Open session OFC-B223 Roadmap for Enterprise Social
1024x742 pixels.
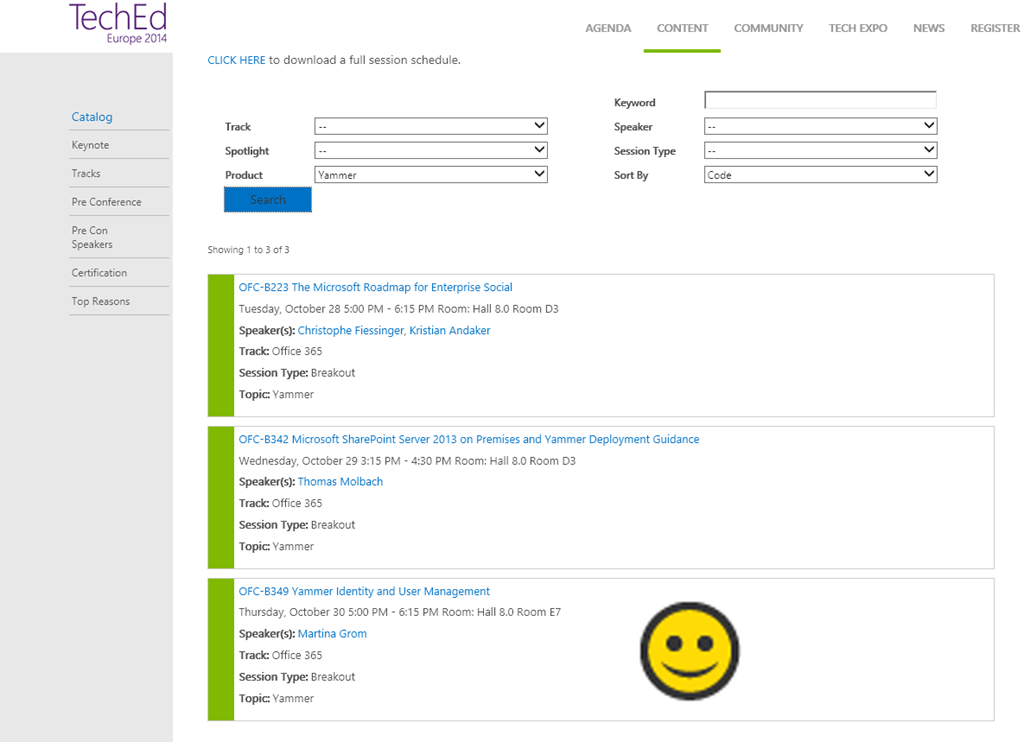[x=375, y=287]
